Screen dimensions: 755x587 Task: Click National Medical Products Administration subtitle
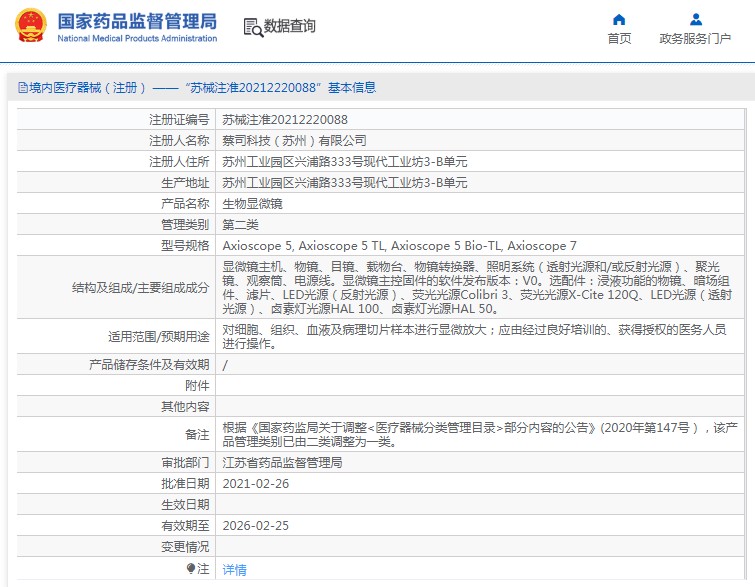[x=137, y=38]
